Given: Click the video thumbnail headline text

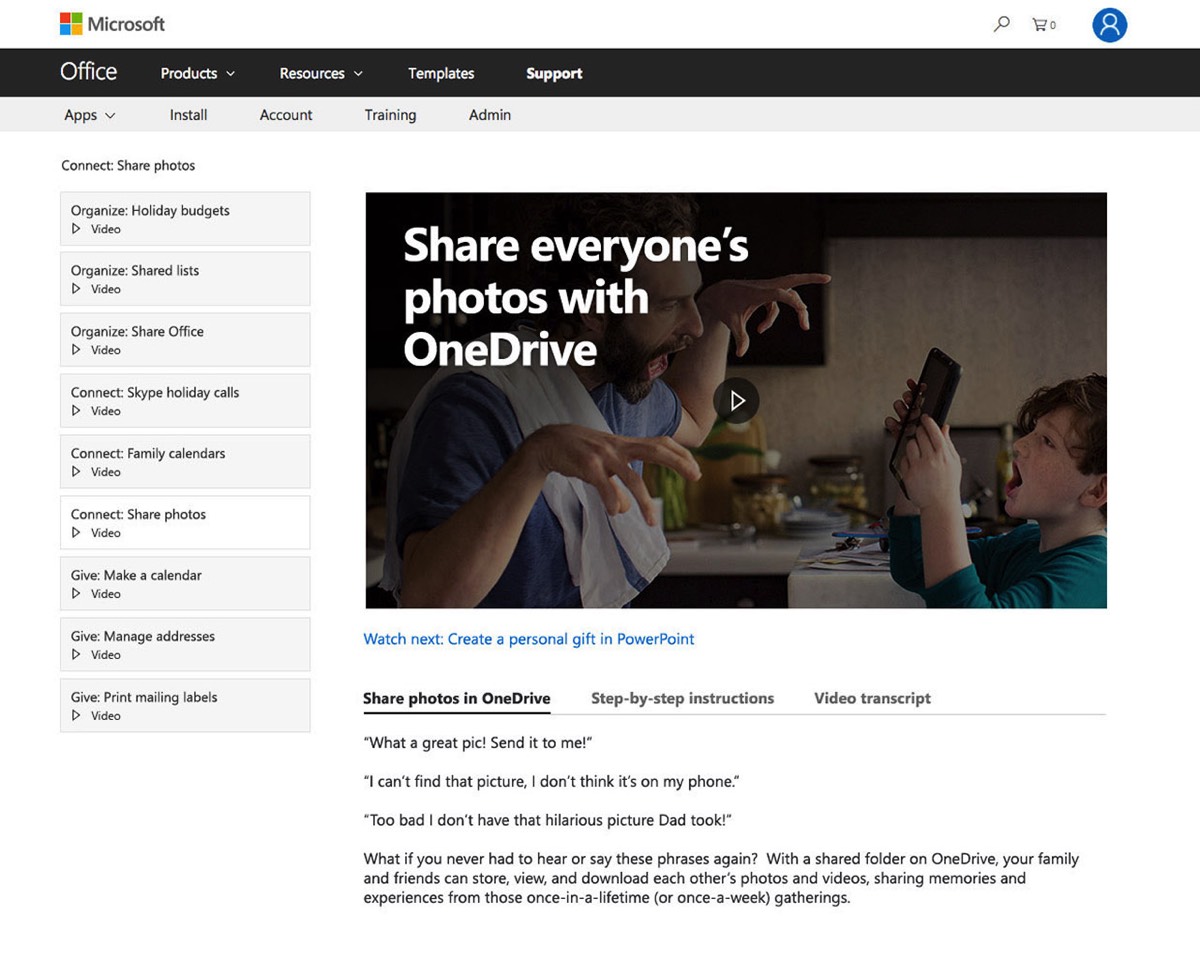Looking at the screenshot, I should (575, 297).
